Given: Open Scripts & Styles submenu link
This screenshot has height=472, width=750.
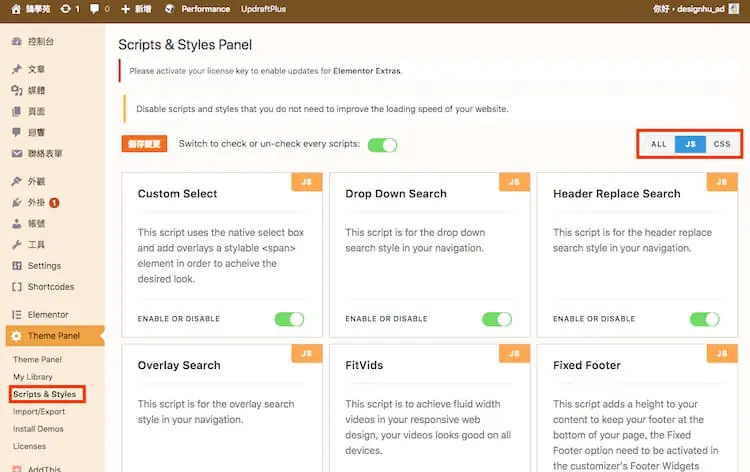Looking at the screenshot, I should click(44, 394).
